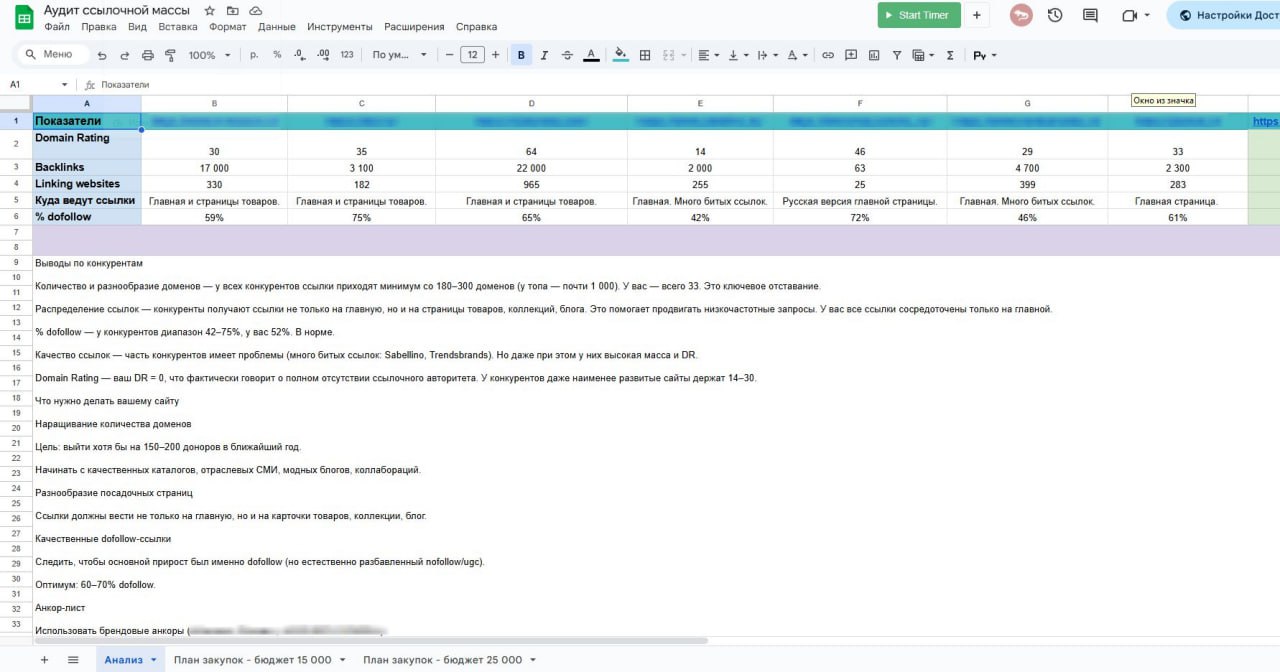1280x672 pixels.
Task: Format as currency (р.)
Action: [x=254, y=55]
